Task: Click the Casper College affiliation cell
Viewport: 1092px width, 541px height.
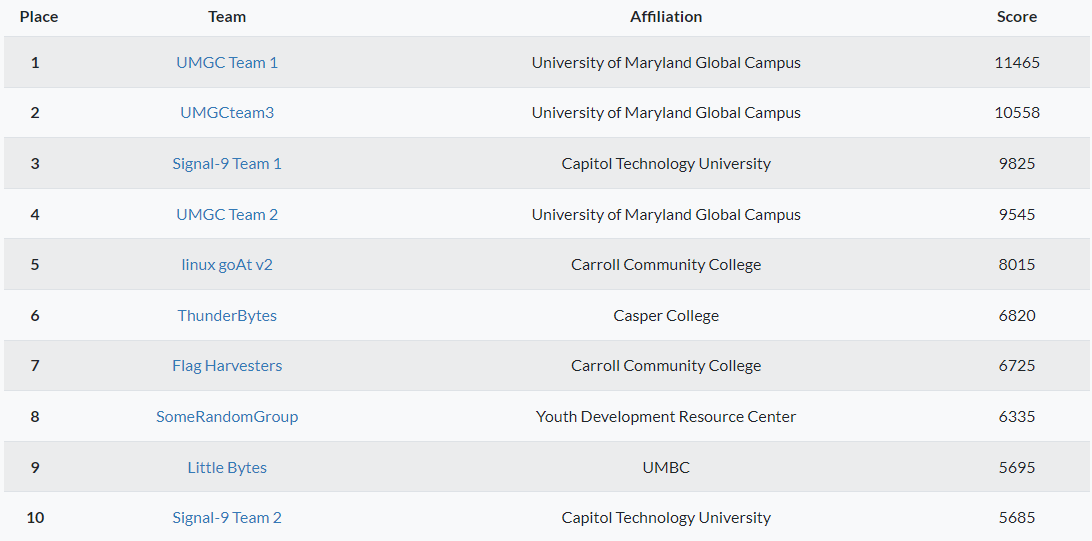Action: coord(666,315)
